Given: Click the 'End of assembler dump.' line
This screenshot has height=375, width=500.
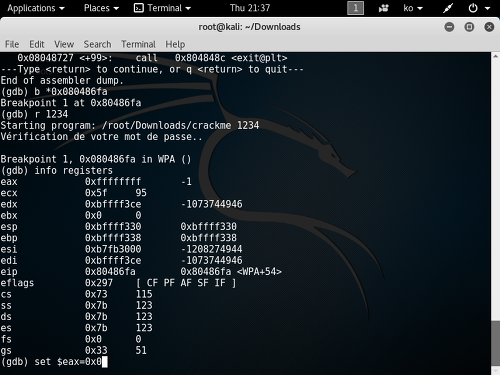Looking at the screenshot, I should (62, 81).
